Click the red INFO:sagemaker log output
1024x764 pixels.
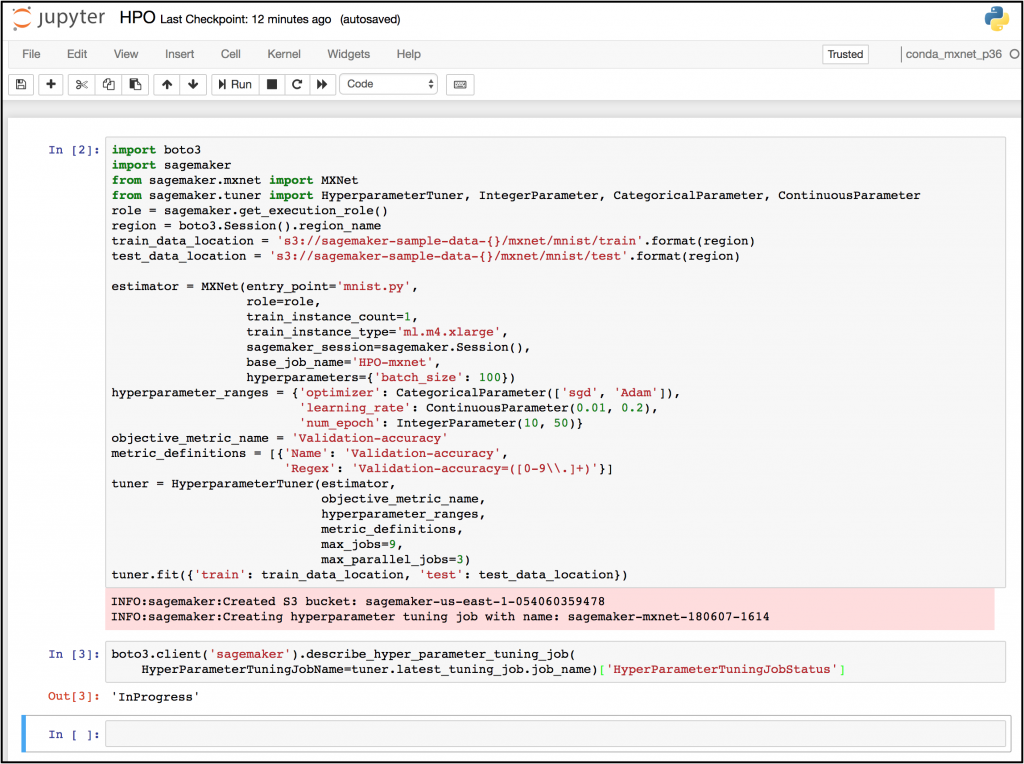pyautogui.click(x=550, y=609)
